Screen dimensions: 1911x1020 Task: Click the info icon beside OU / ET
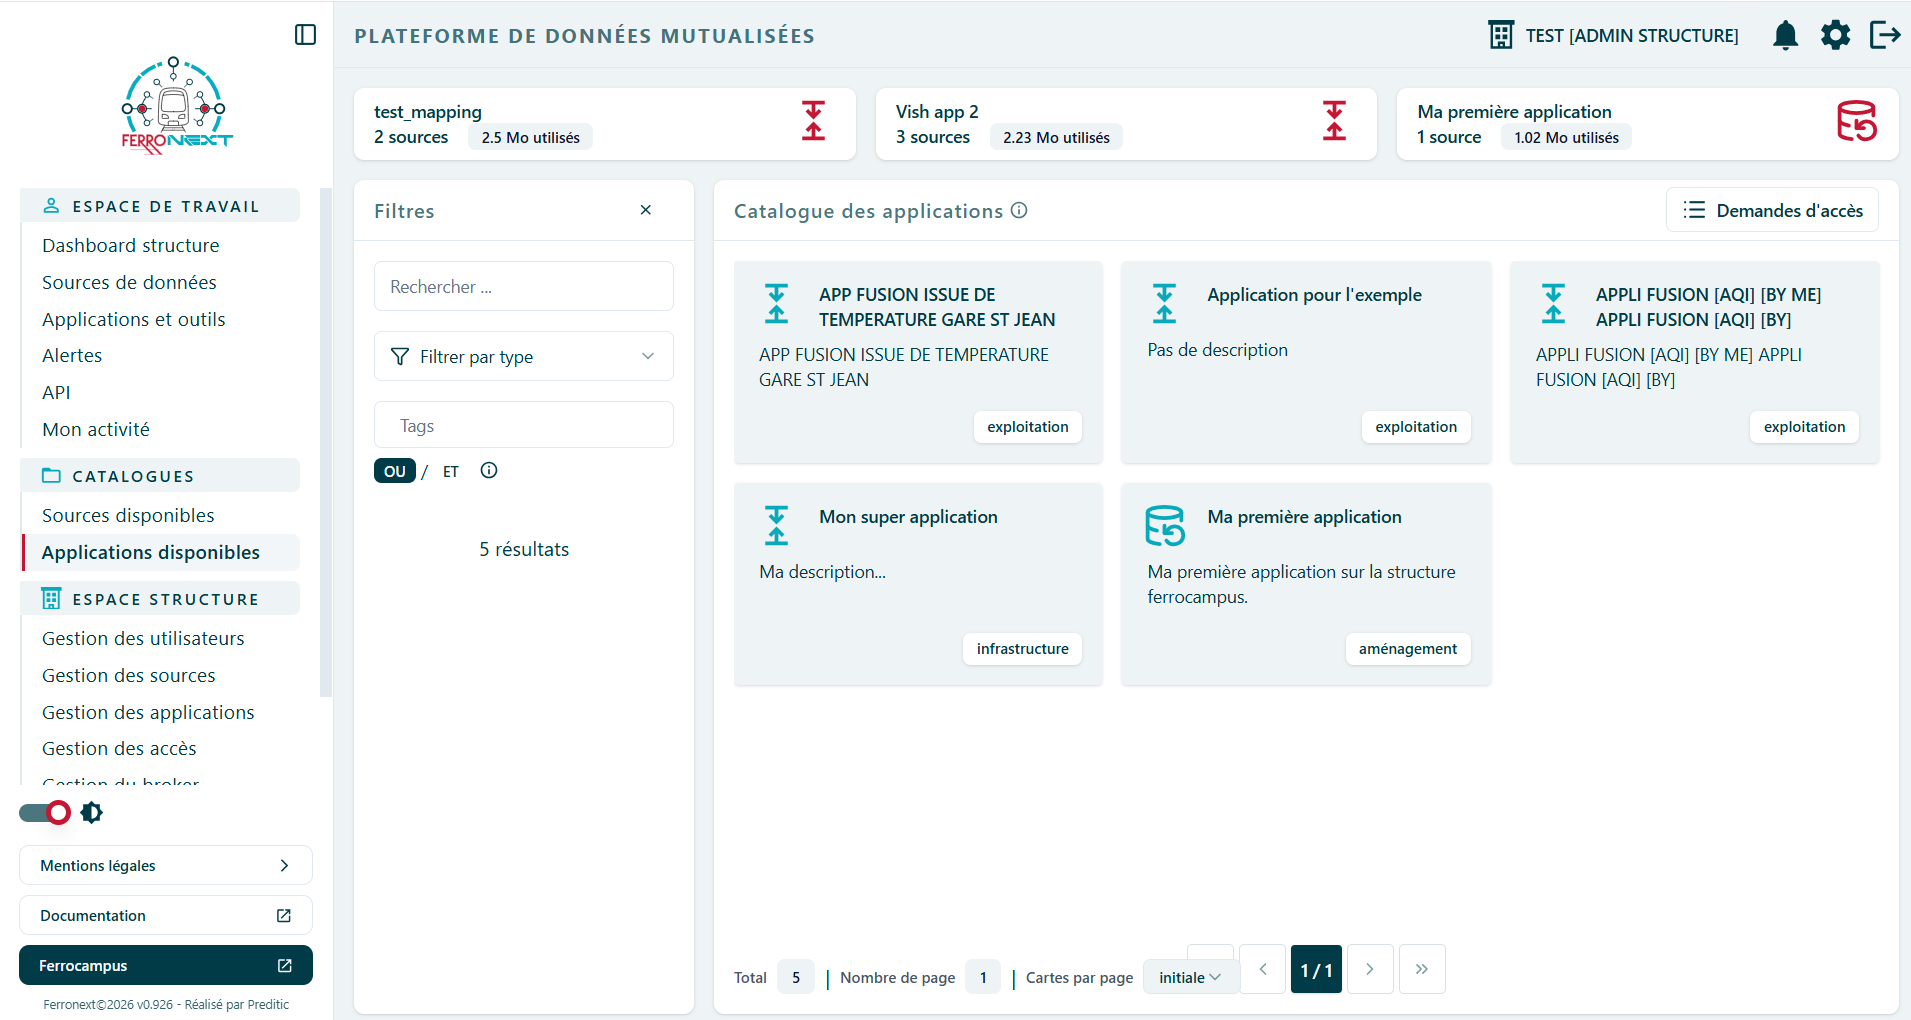pyautogui.click(x=489, y=471)
